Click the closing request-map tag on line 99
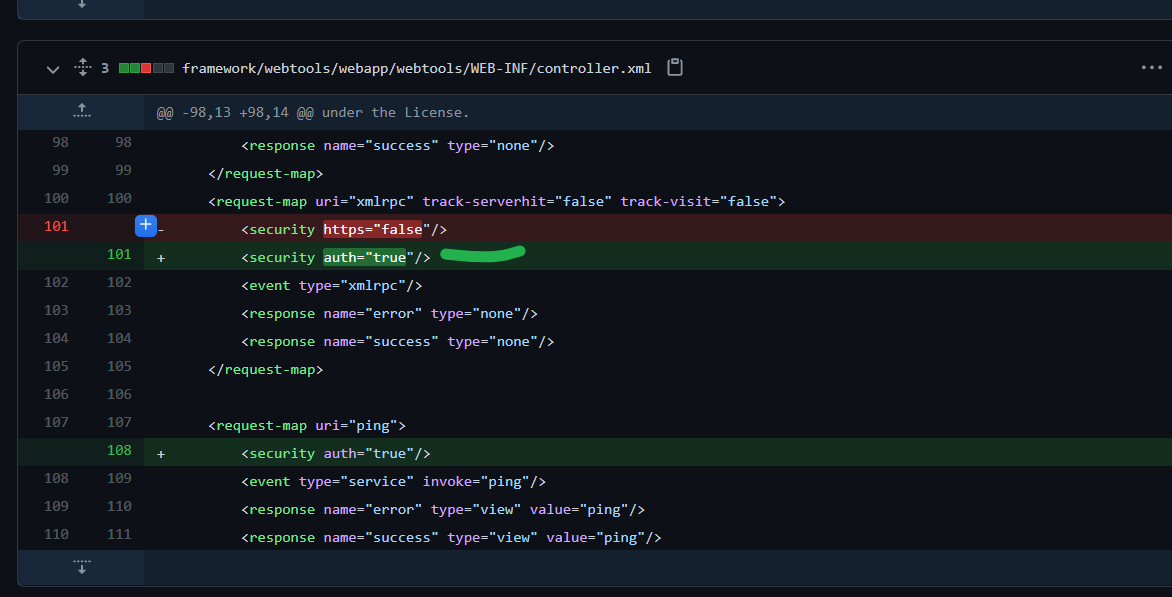The height and width of the screenshot is (597, 1172). [x=265, y=173]
